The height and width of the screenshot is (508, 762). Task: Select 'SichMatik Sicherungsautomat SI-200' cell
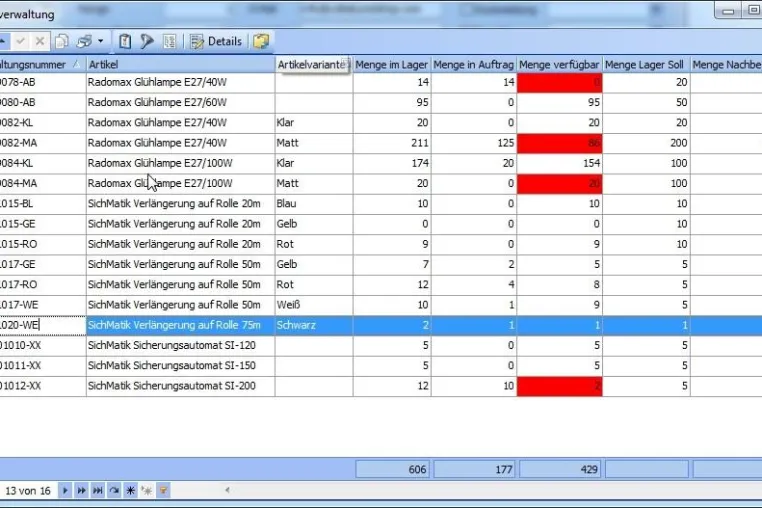180,386
